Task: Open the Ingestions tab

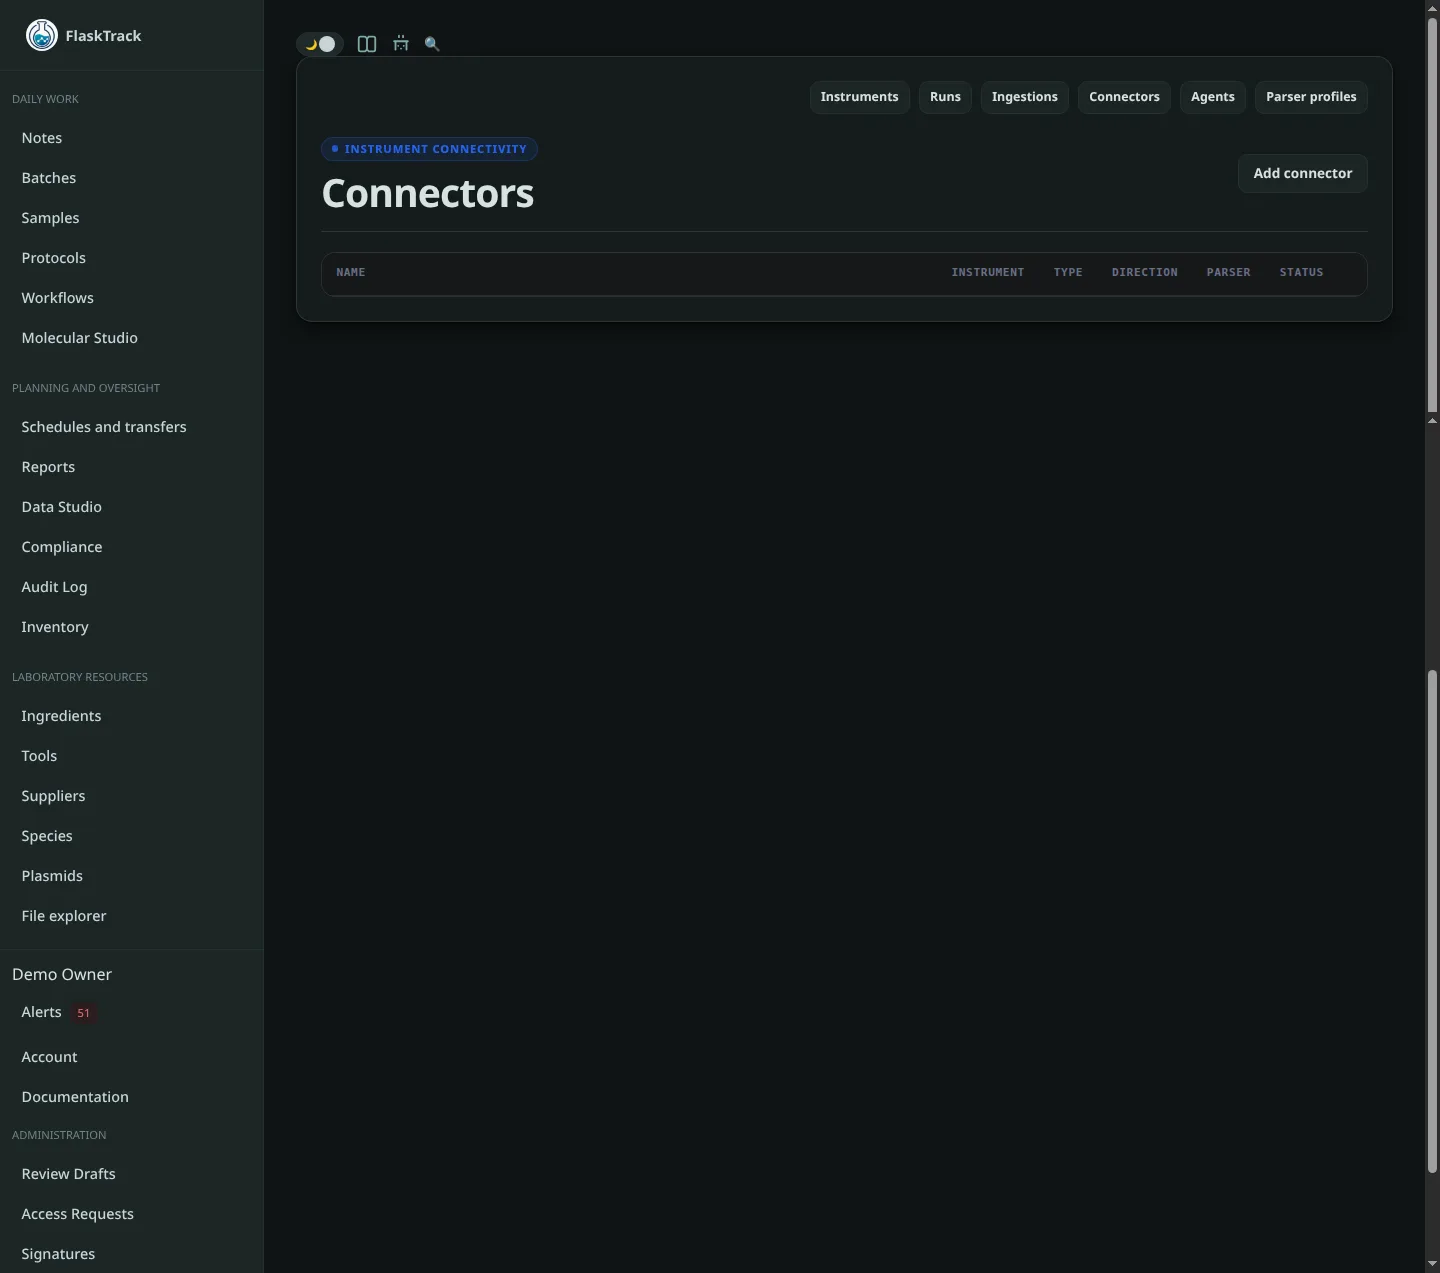Action: [x=1024, y=97]
